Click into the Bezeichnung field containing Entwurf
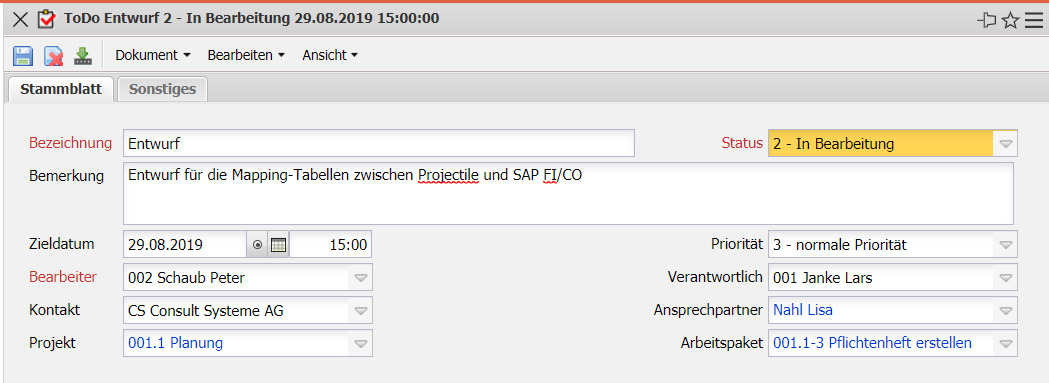This screenshot has height=383, width=1049. (379, 143)
